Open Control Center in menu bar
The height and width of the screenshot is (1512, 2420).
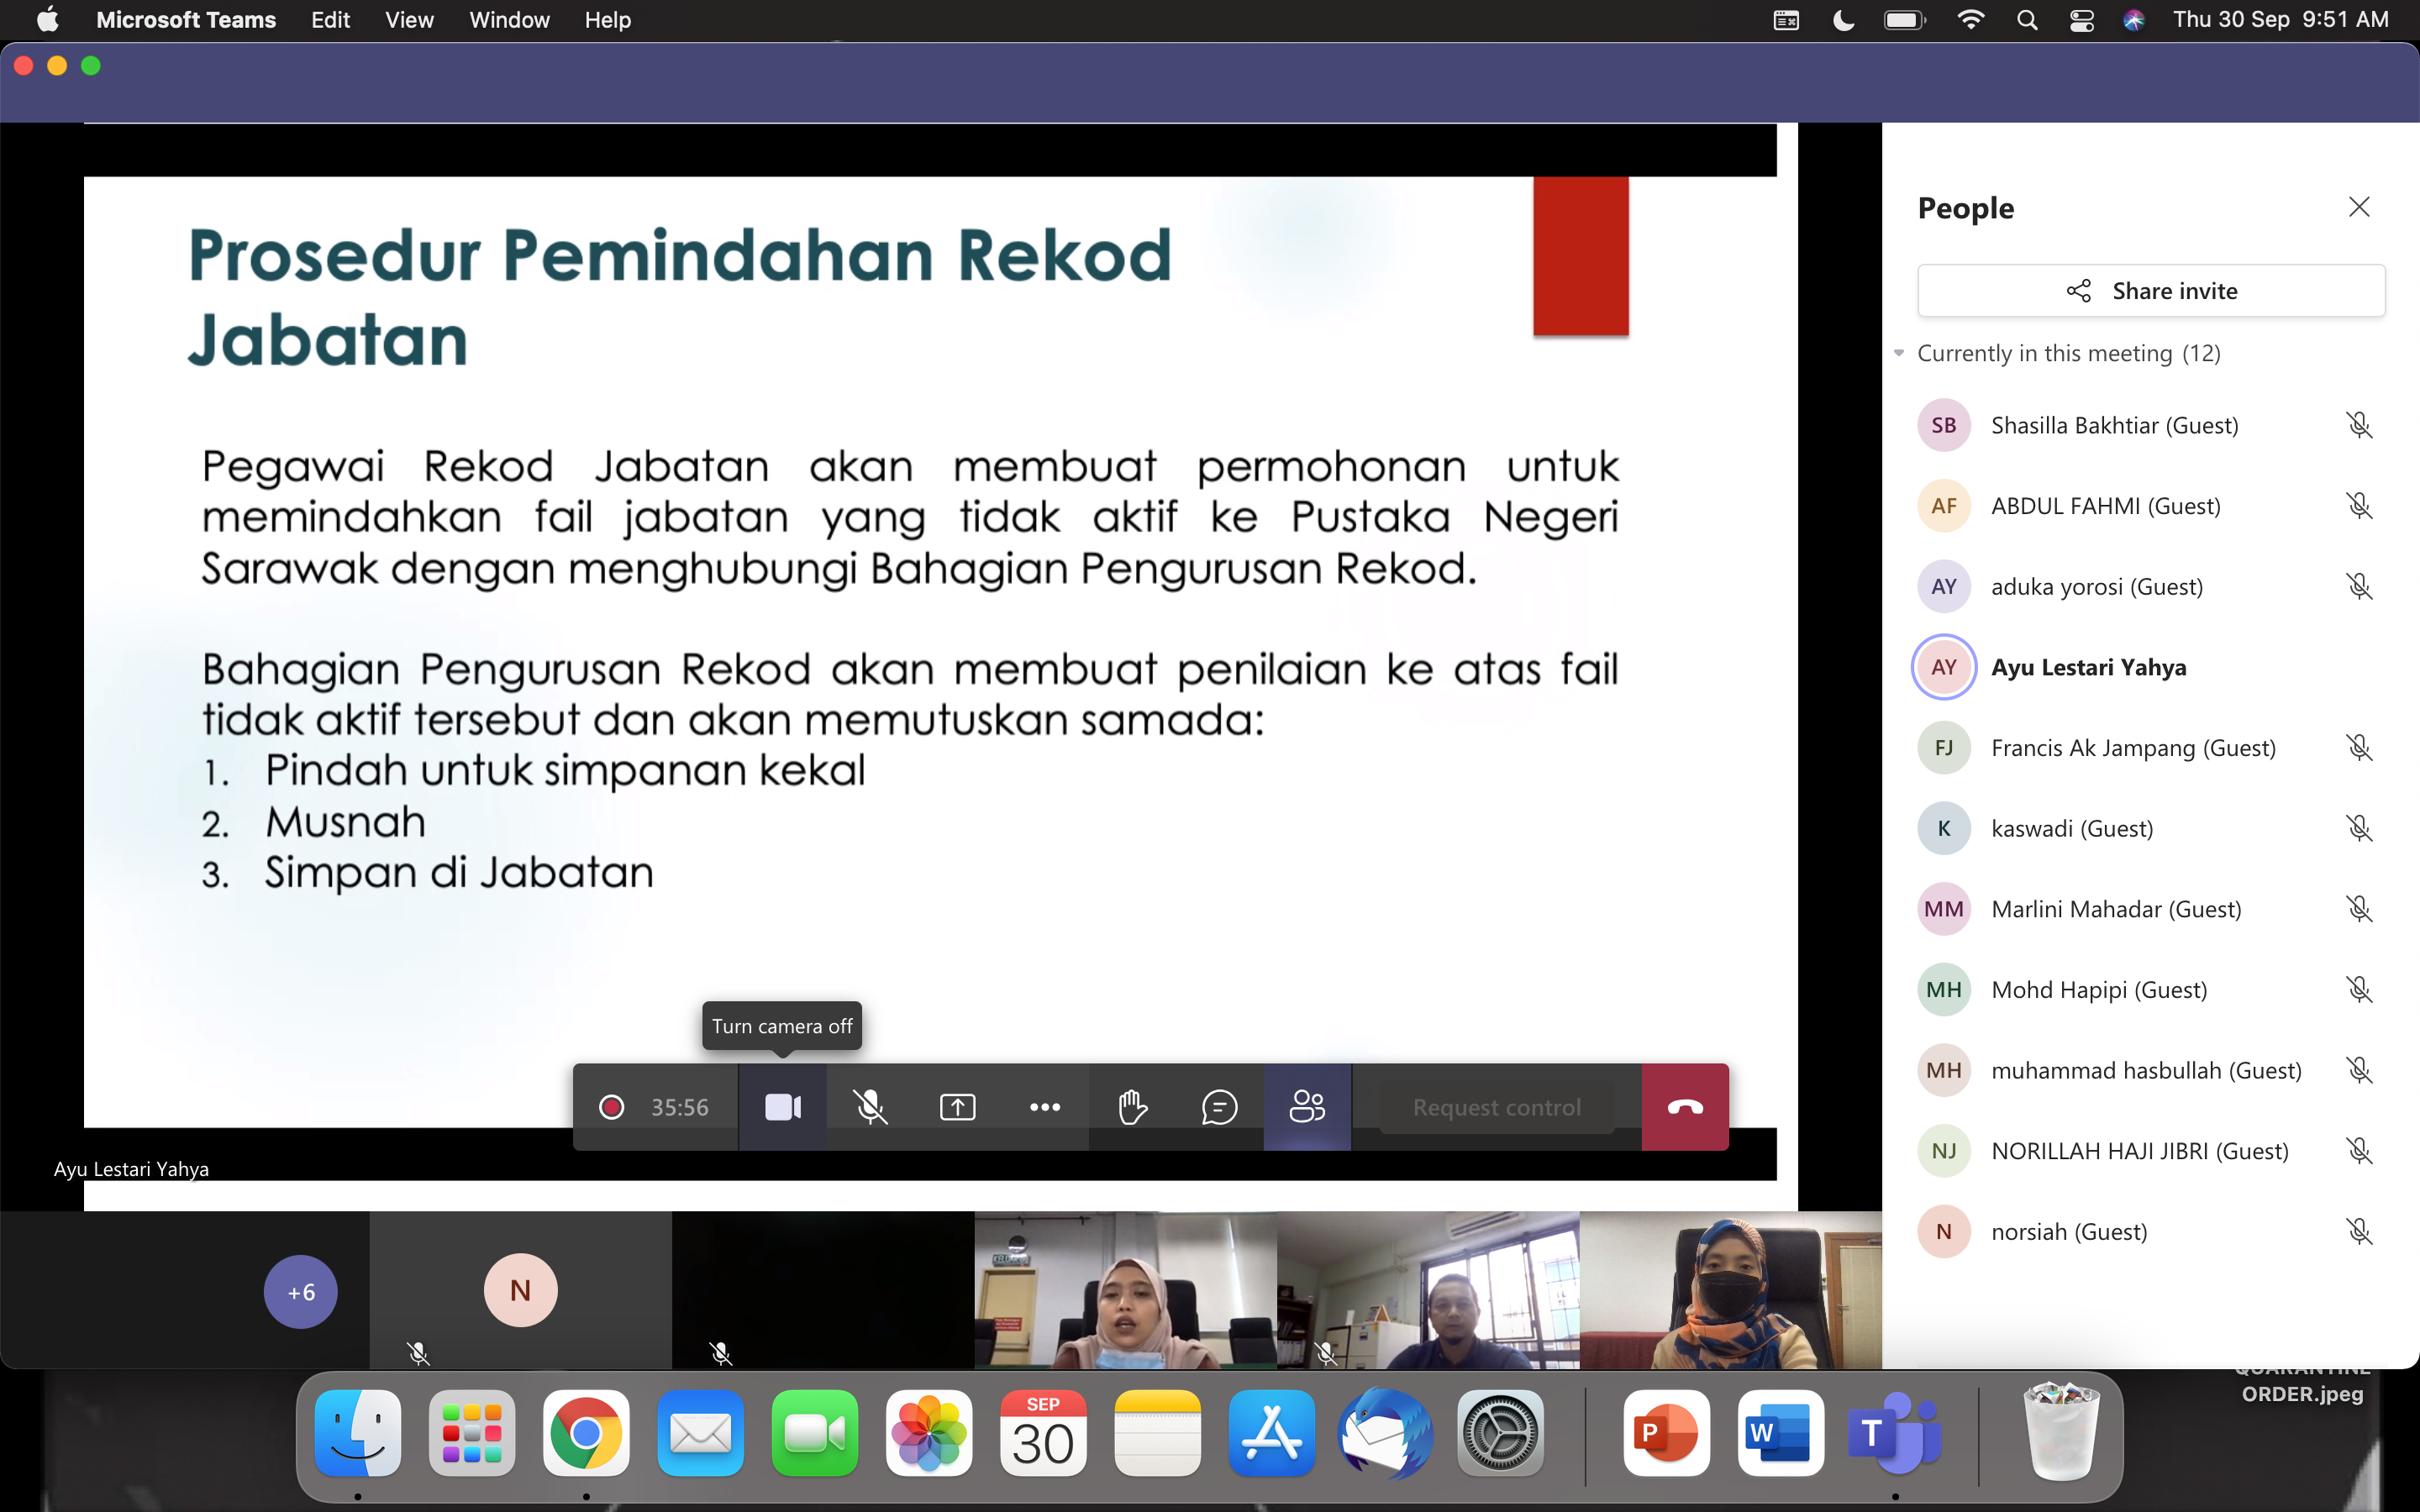click(2082, 20)
